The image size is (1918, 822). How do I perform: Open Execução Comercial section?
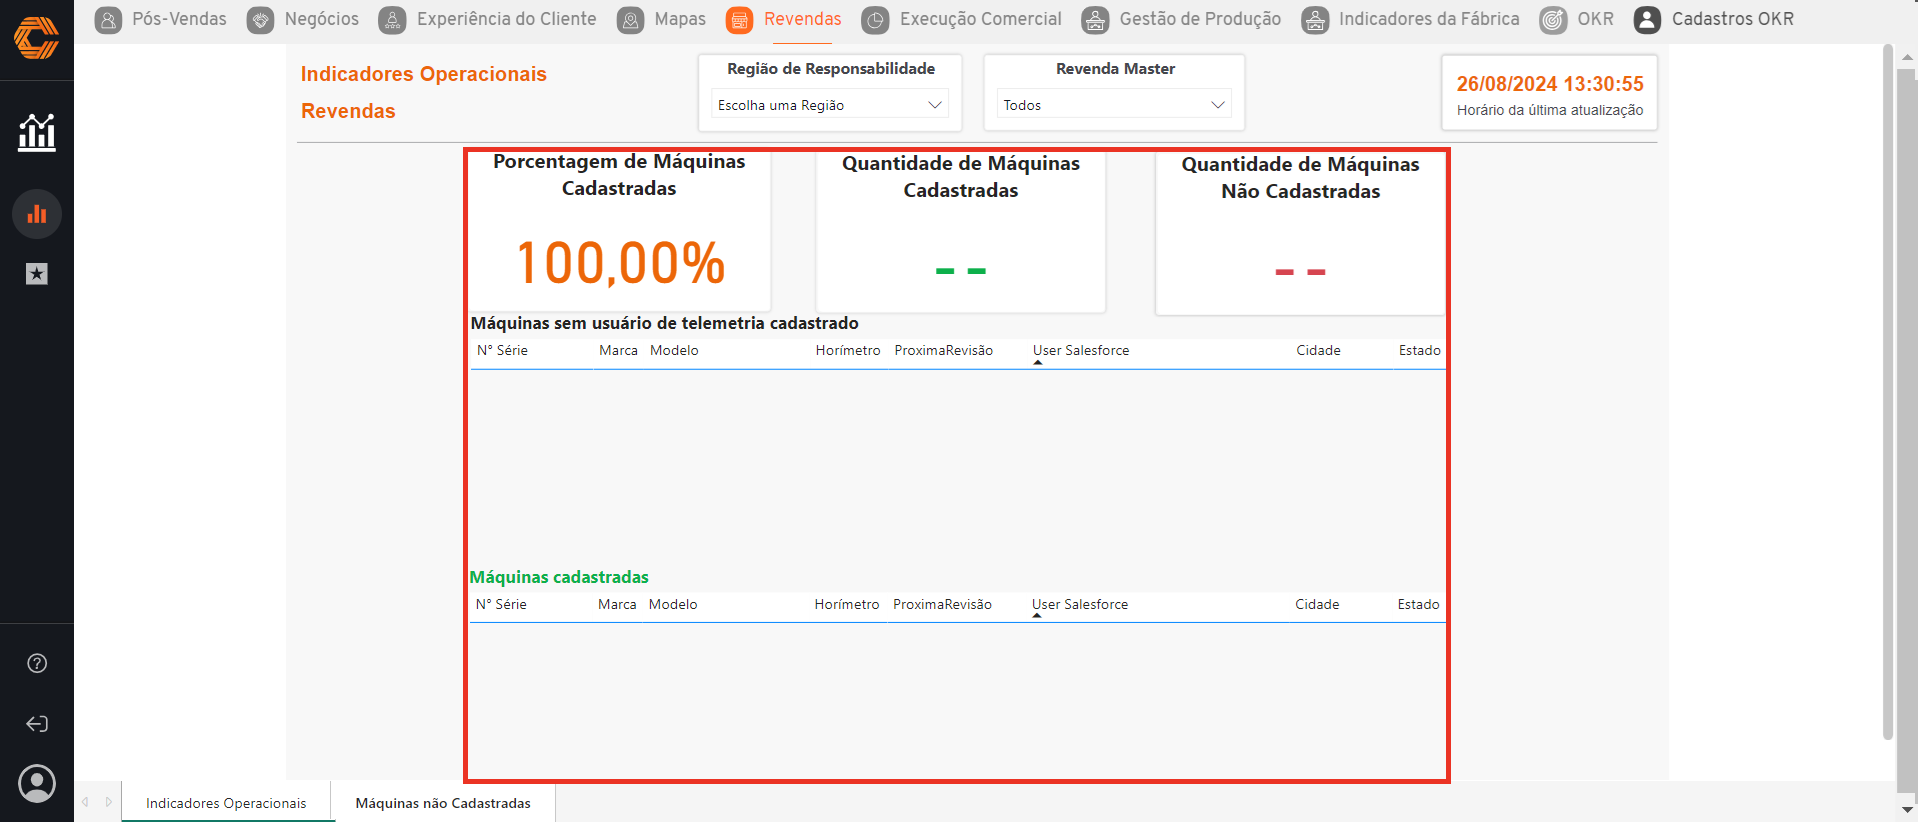[x=981, y=19]
